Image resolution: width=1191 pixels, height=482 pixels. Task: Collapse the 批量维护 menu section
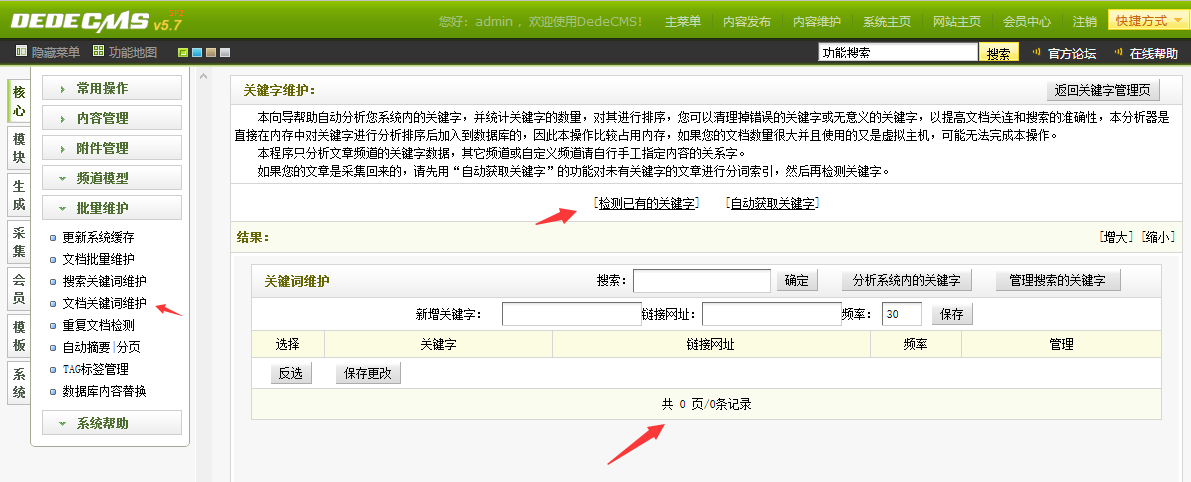tap(111, 208)
